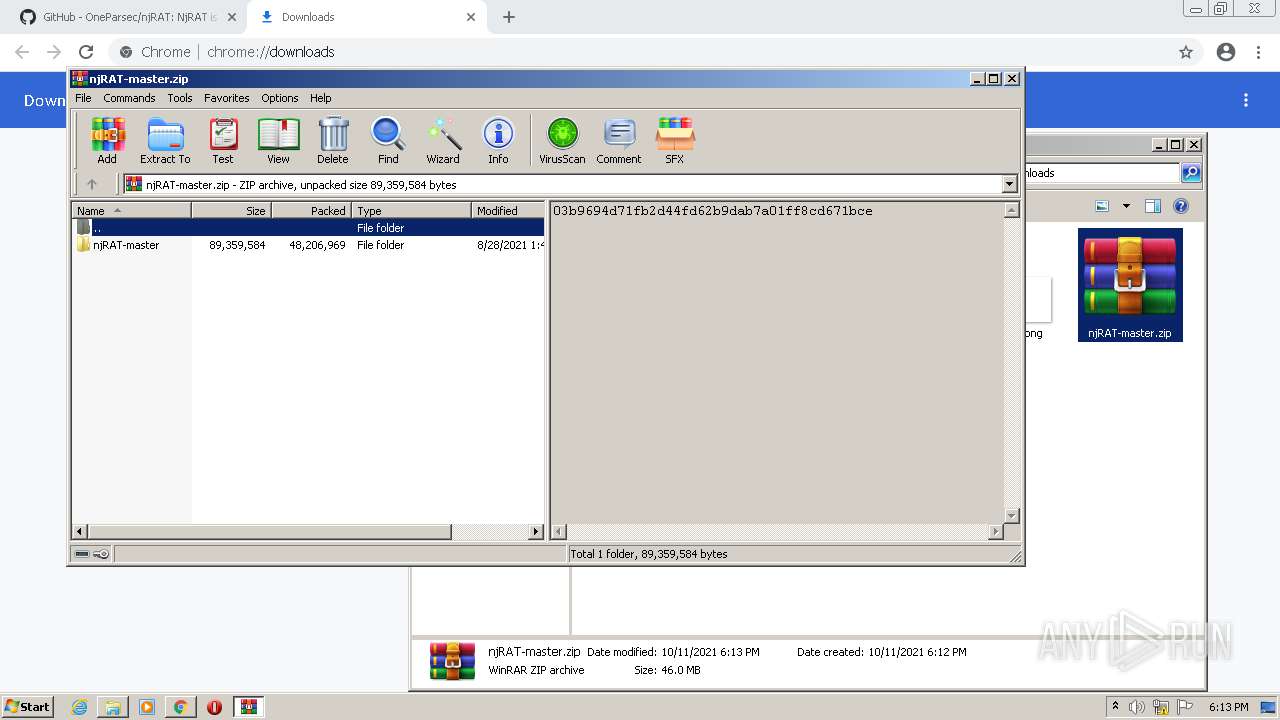1280x720 pixels.
Task: Click the taskbar clock 6:13 PM
Action: pyautogui.click(x=1229, y=707)
